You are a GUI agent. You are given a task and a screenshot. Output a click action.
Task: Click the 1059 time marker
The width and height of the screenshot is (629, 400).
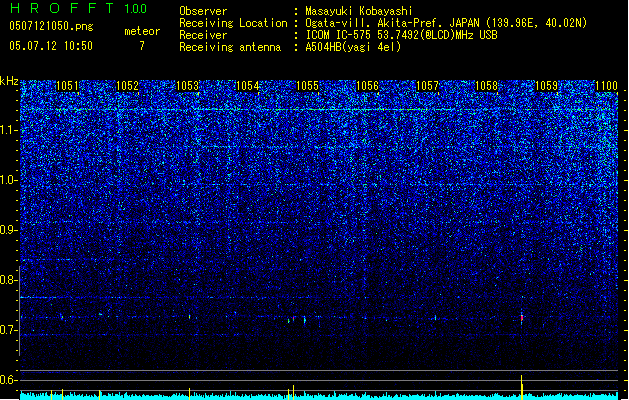pos(546,86)
